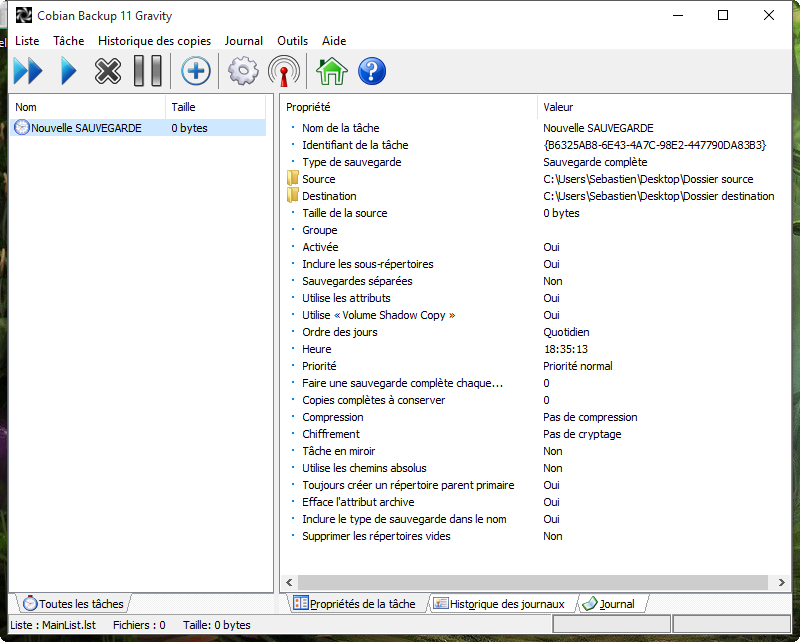
Task: Click the Pas de compression value
Action: point(590,417)
